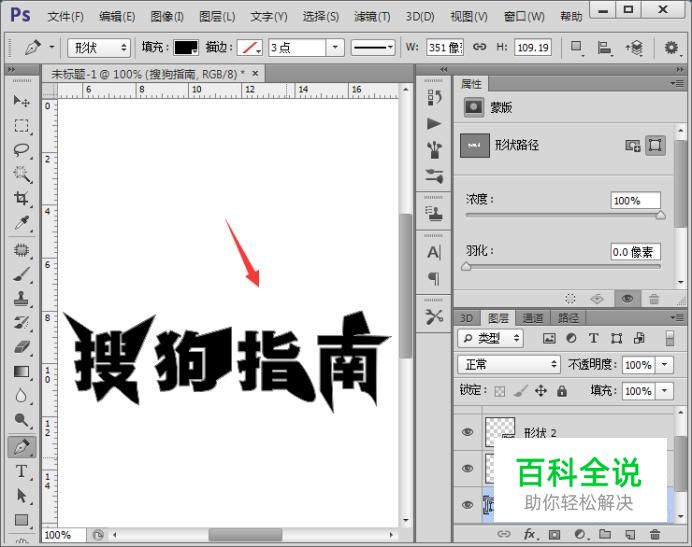Select the Horizontal Type tool
Image resolution: width=692 pixels, height=547 pixels.
(21, 471)
